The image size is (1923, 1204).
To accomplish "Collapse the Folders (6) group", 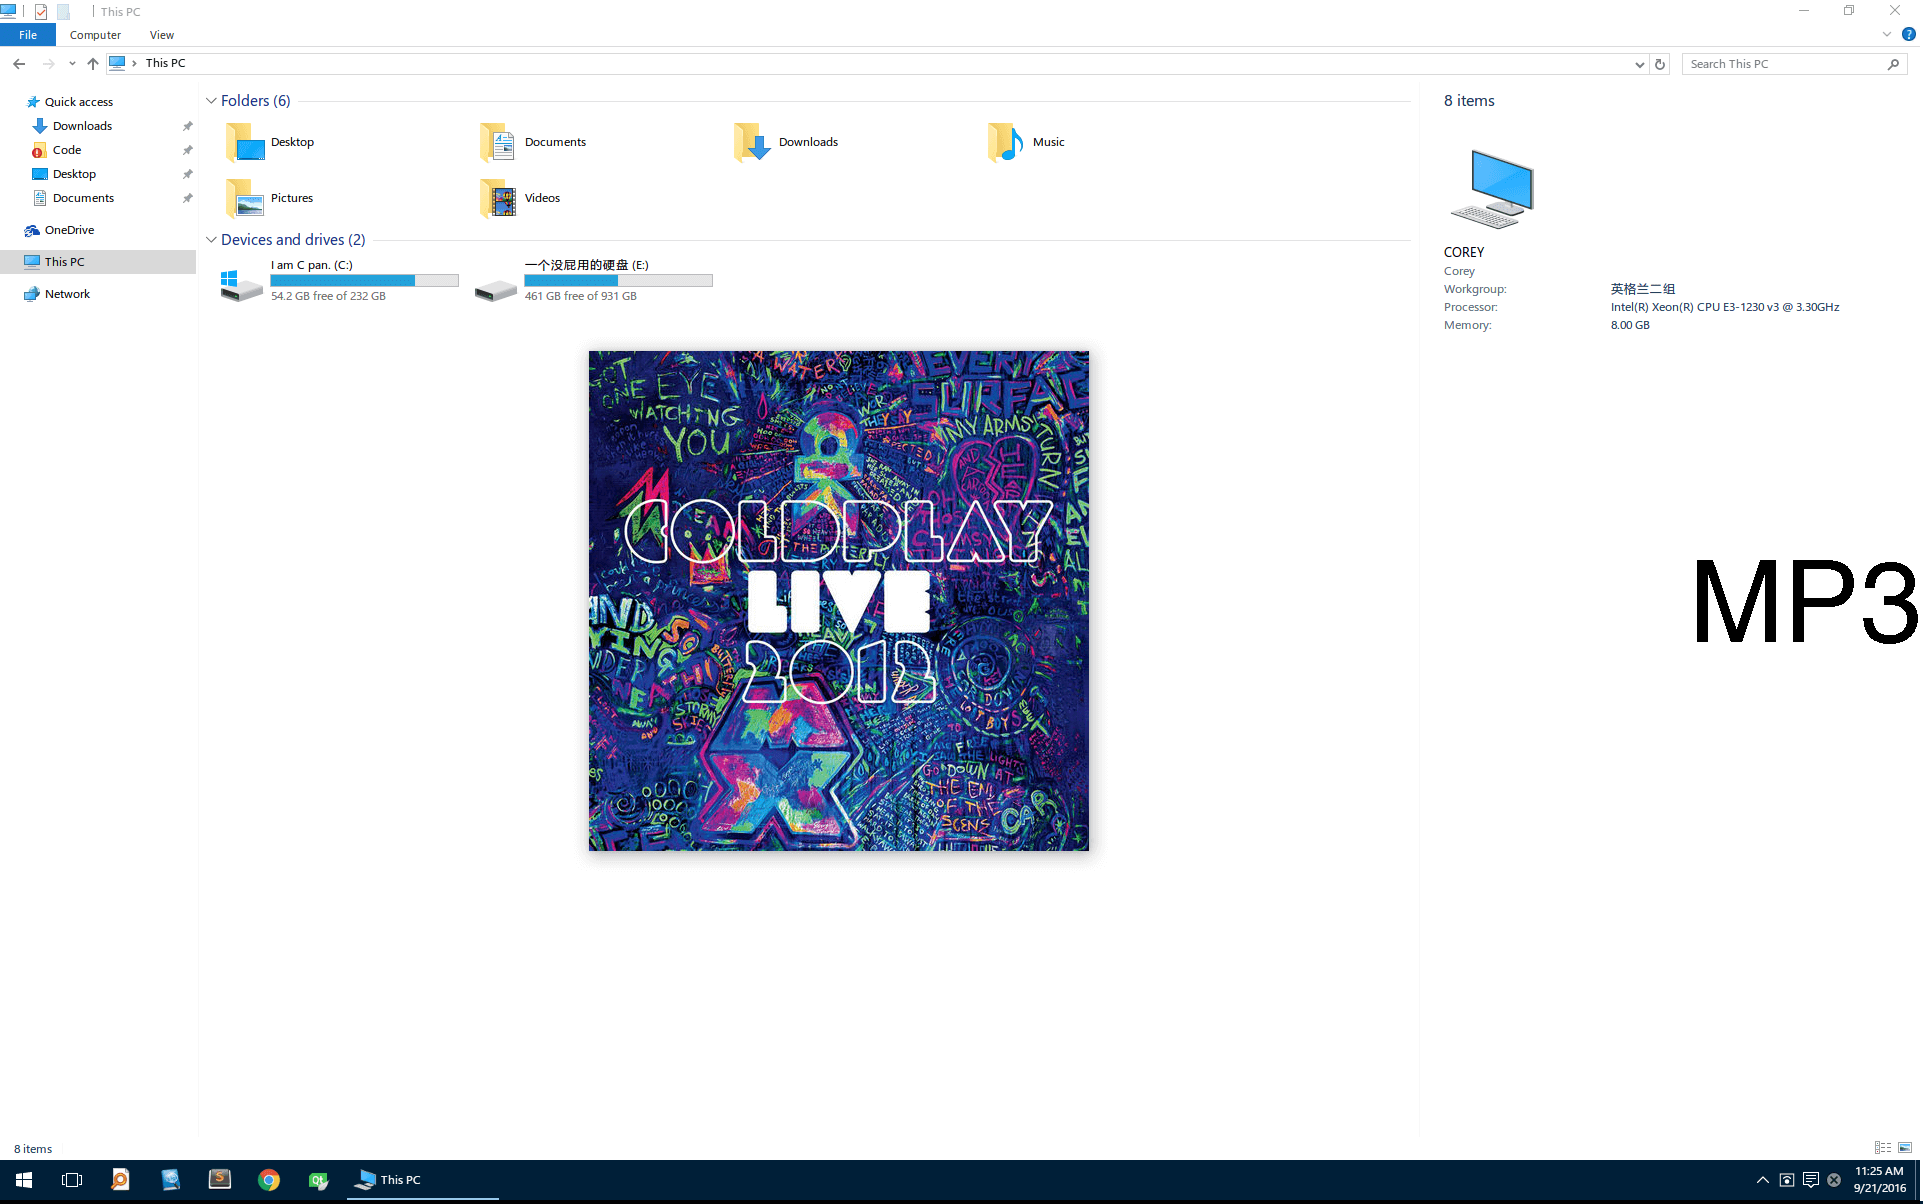I will (211, 101).
